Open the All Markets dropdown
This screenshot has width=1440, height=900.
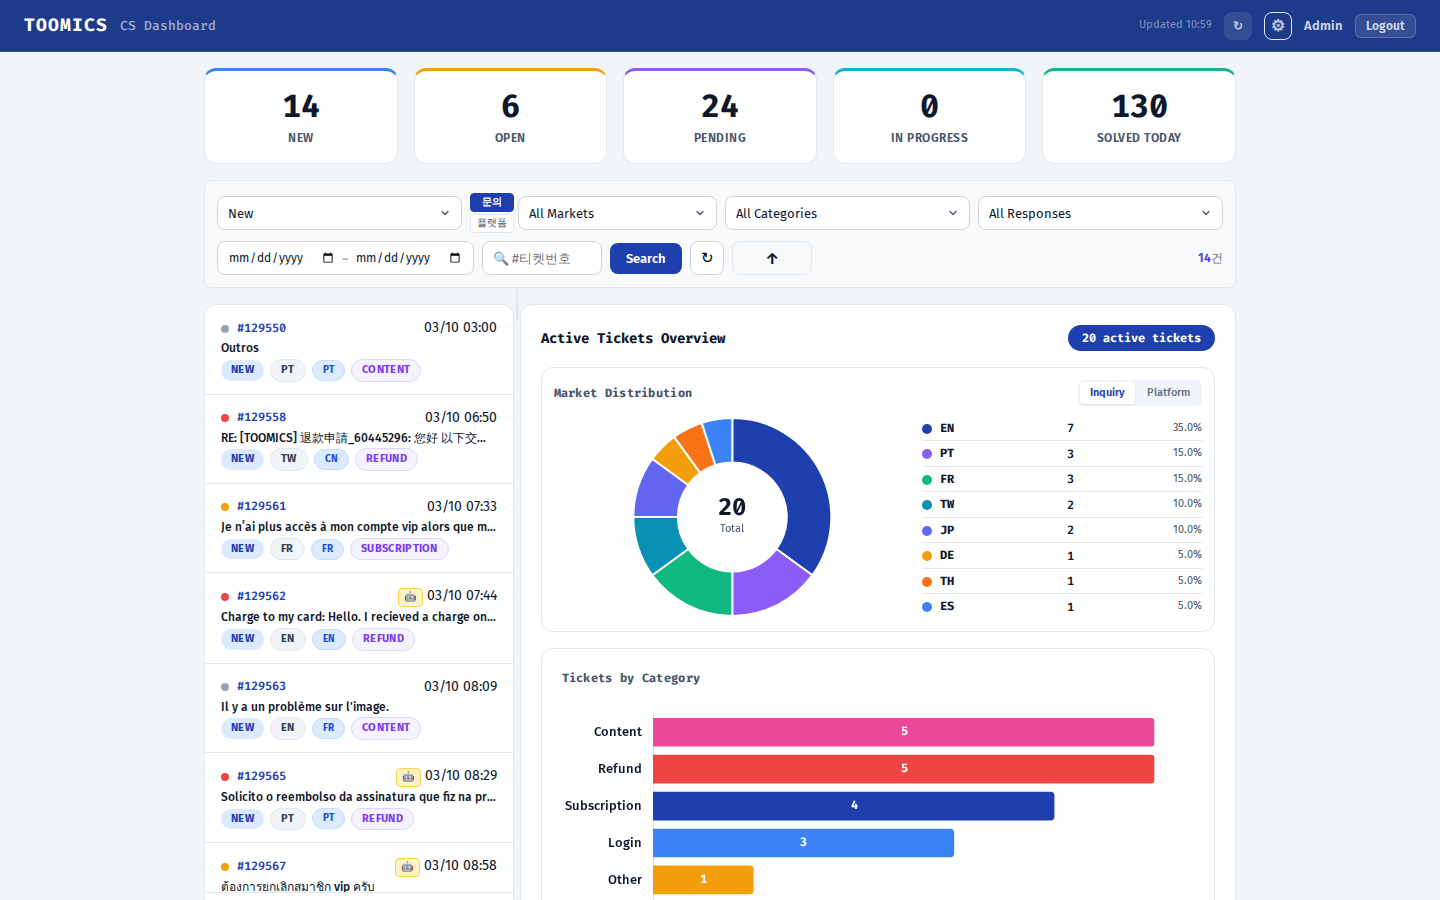point(616,213)
